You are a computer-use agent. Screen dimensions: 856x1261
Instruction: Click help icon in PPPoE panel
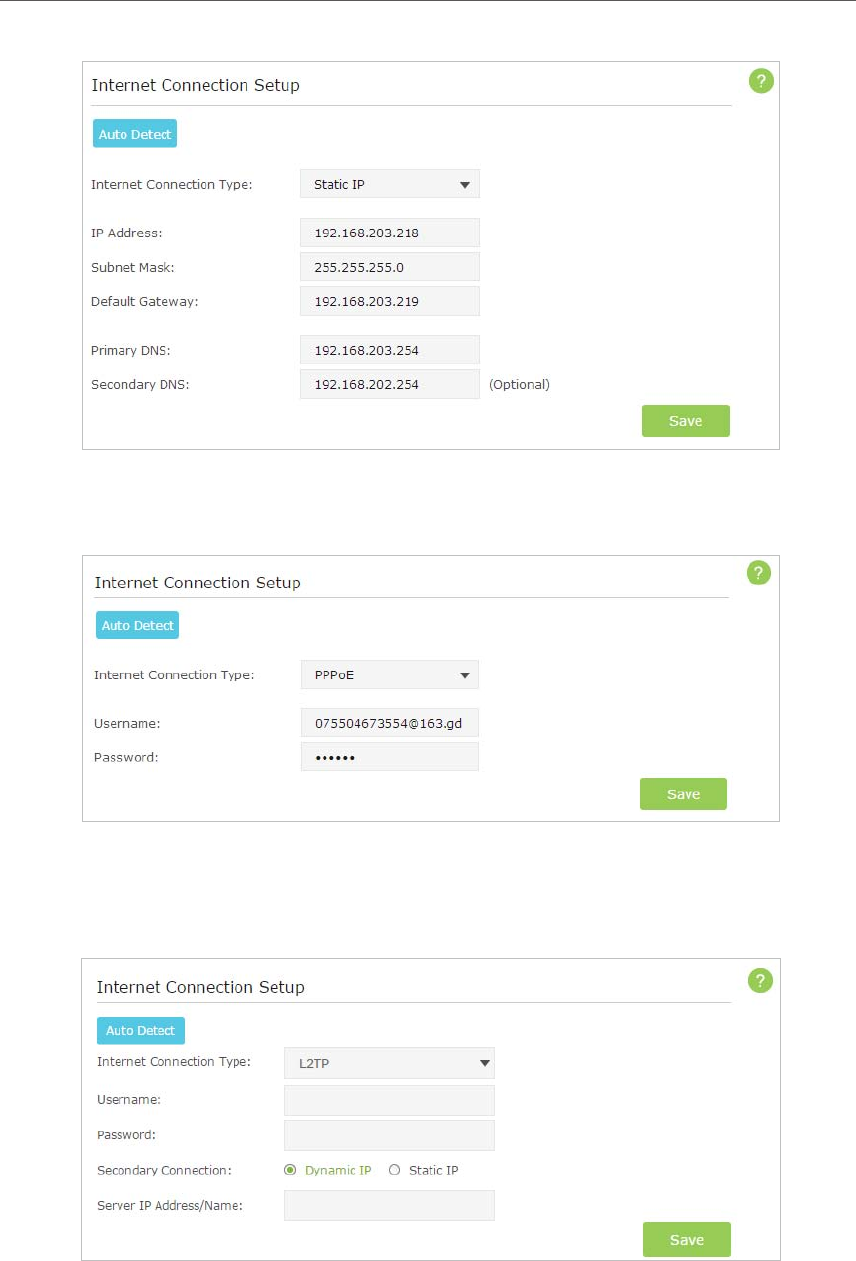760,572
